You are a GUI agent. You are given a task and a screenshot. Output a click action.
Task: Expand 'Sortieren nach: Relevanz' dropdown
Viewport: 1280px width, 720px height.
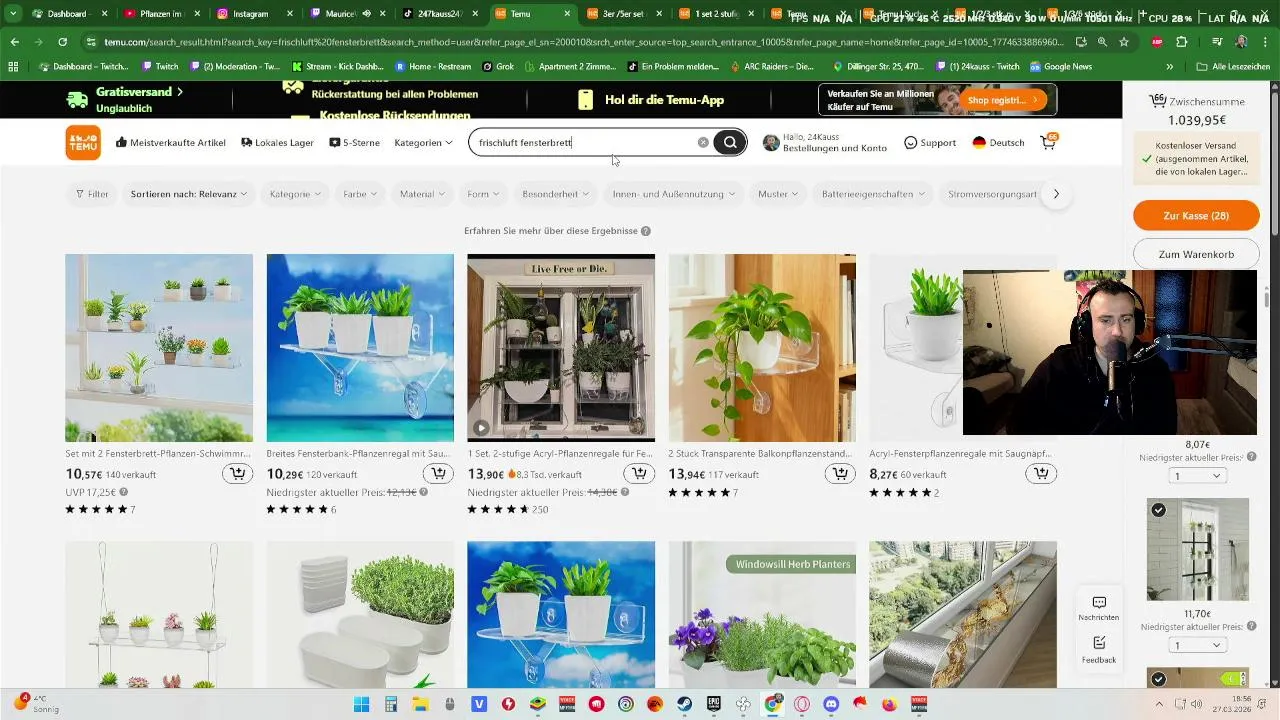pos(189,194)
